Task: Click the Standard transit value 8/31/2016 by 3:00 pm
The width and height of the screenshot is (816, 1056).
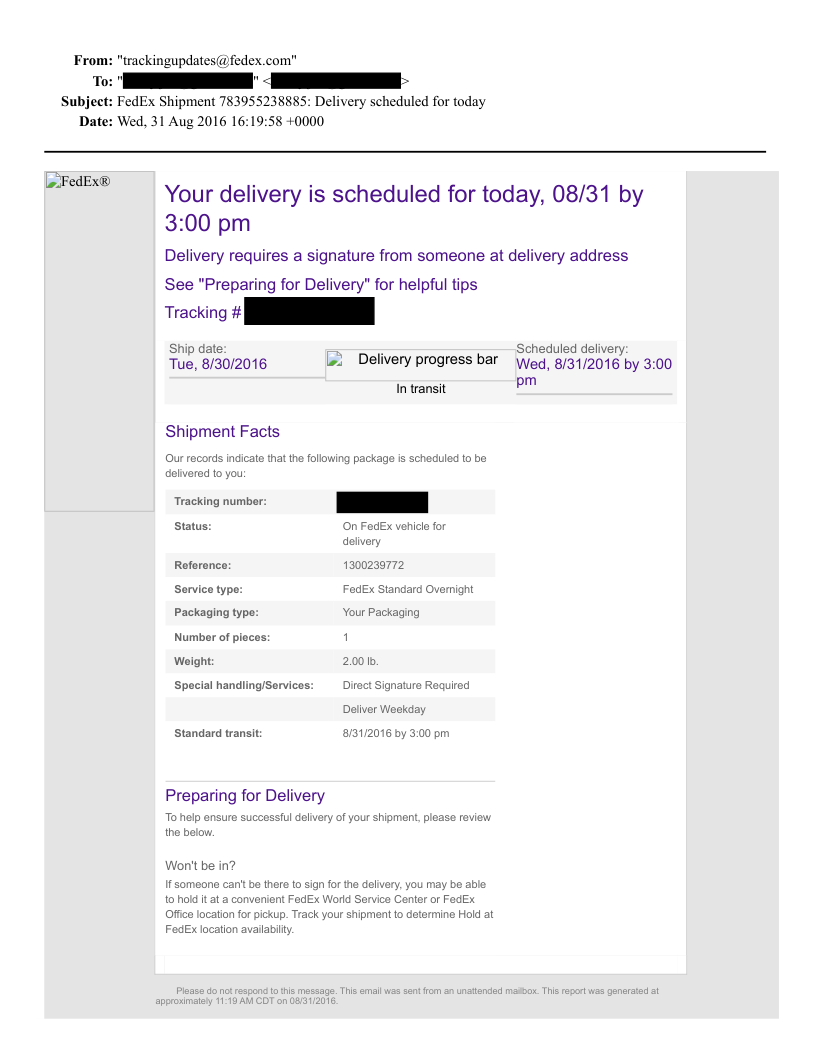Action: click(396, 733)
